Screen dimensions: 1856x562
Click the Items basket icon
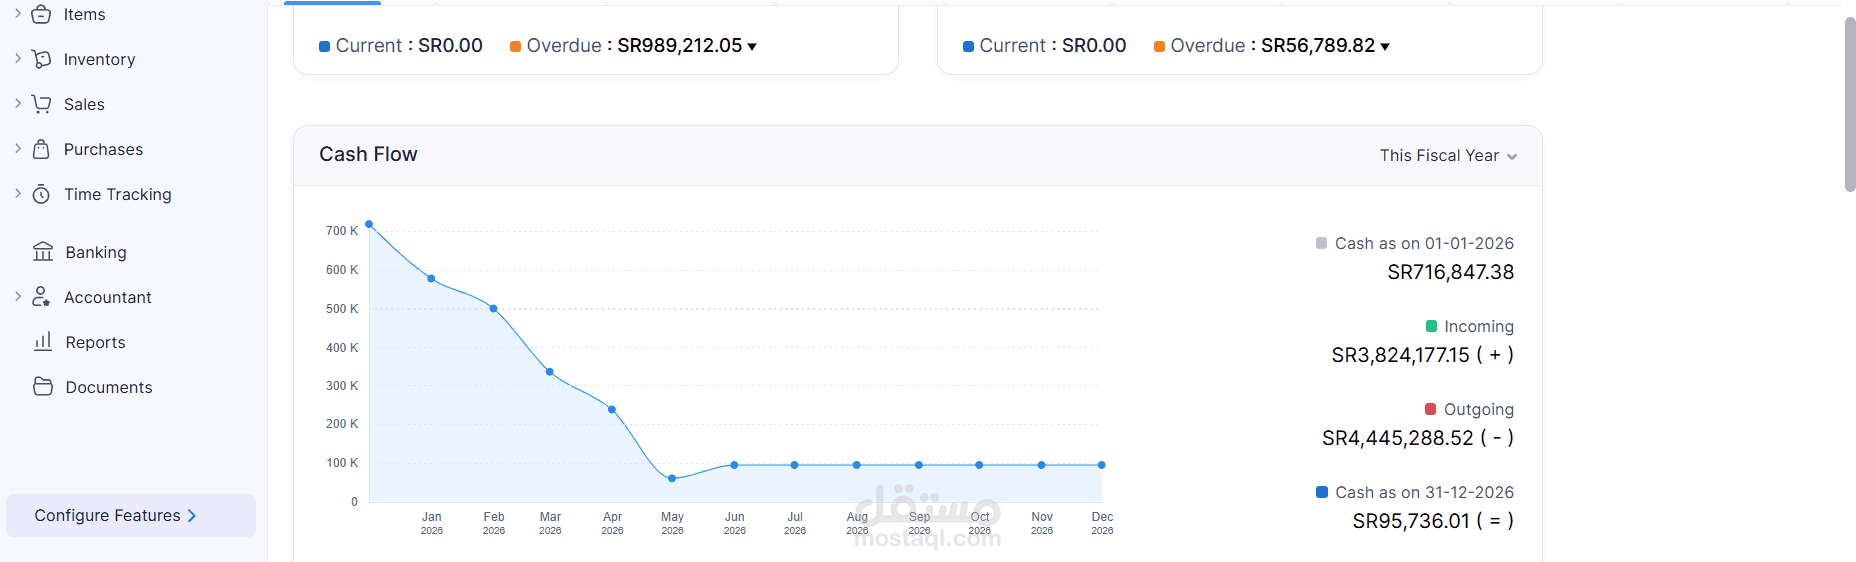(41, 14)
